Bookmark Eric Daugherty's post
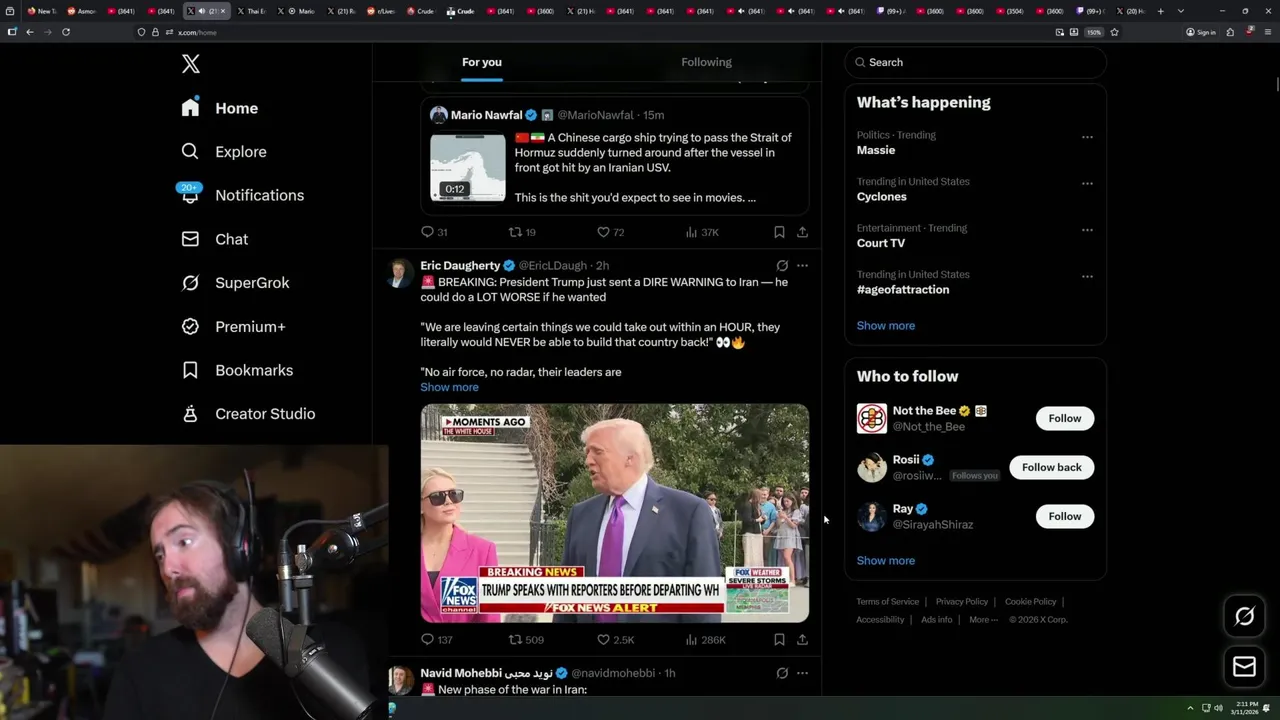The image size is (1280, 720). 779,640
